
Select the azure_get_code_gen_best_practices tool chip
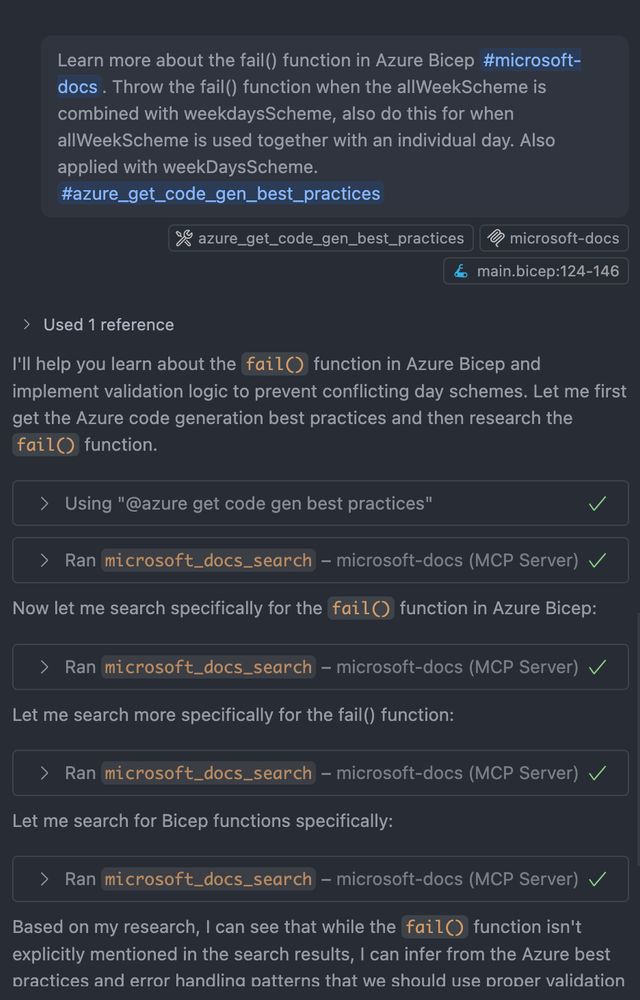[x=321, y=239]
